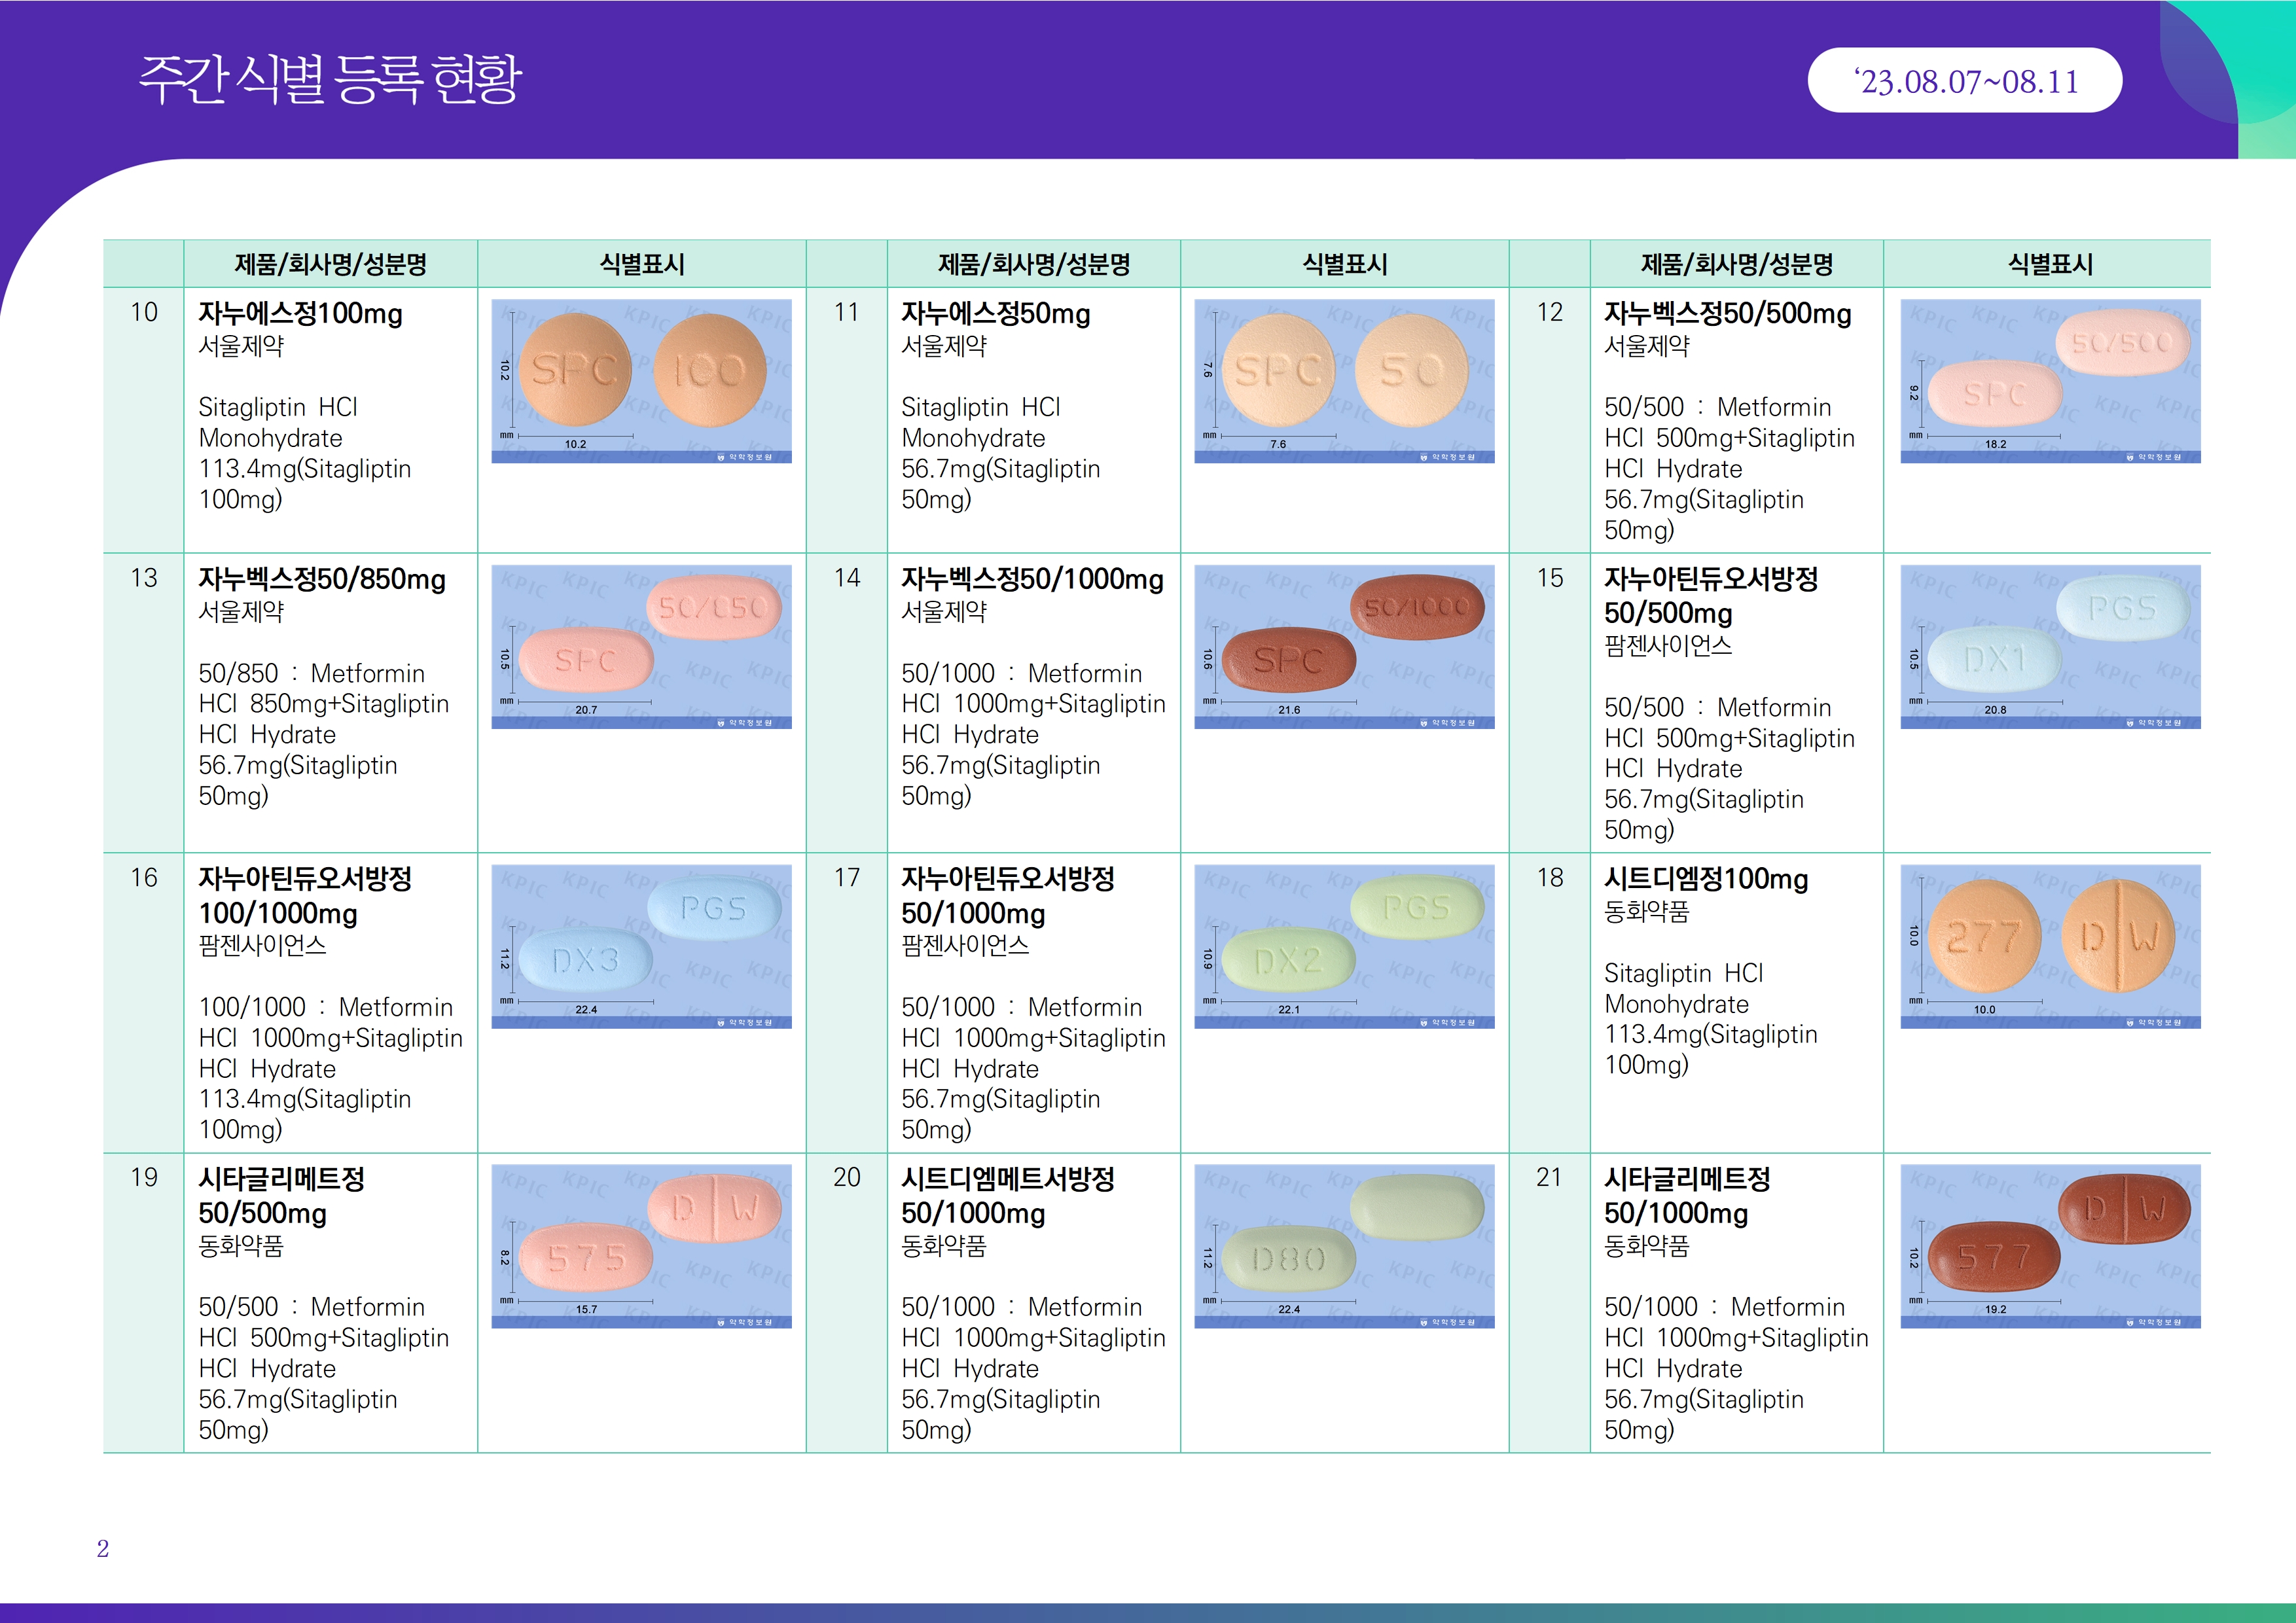Screen dimensions: 2296x1623
Task: Click product name 자누벡스정50/1000mg
Action: pos(1032,579)
